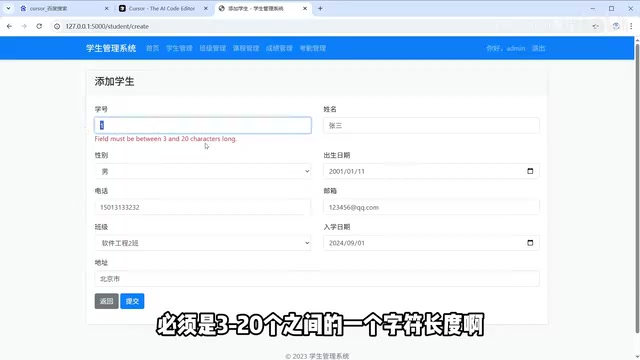Focus the 电话 field 15013133232
The height and width of the screenshot is (360, 640).
[203, 207]
